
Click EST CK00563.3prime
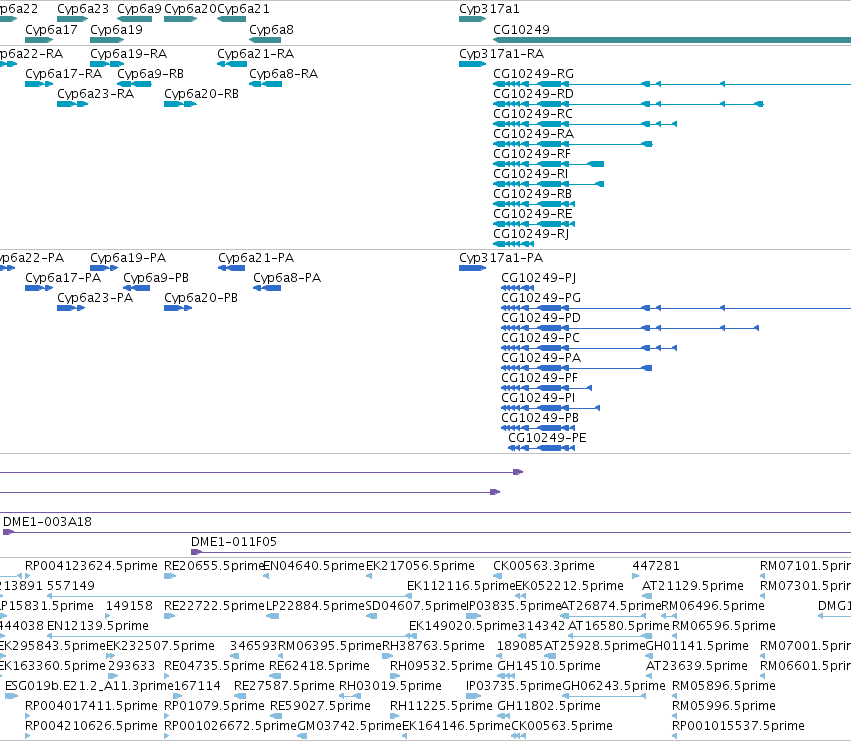[544, 566]
